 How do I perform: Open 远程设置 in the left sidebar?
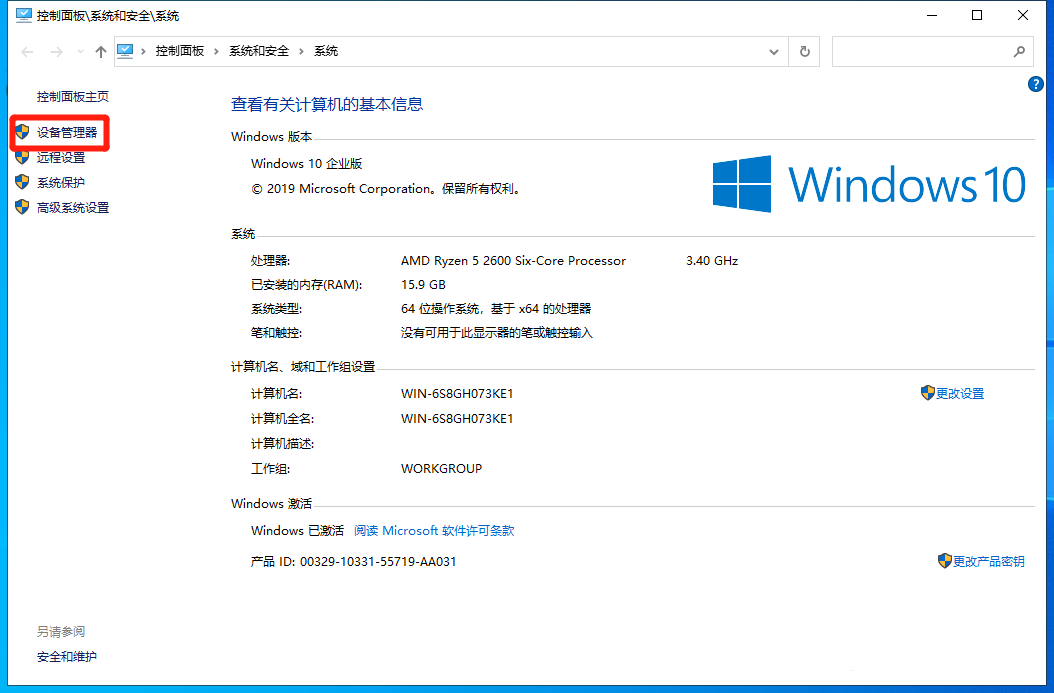(x=60, y=158)
